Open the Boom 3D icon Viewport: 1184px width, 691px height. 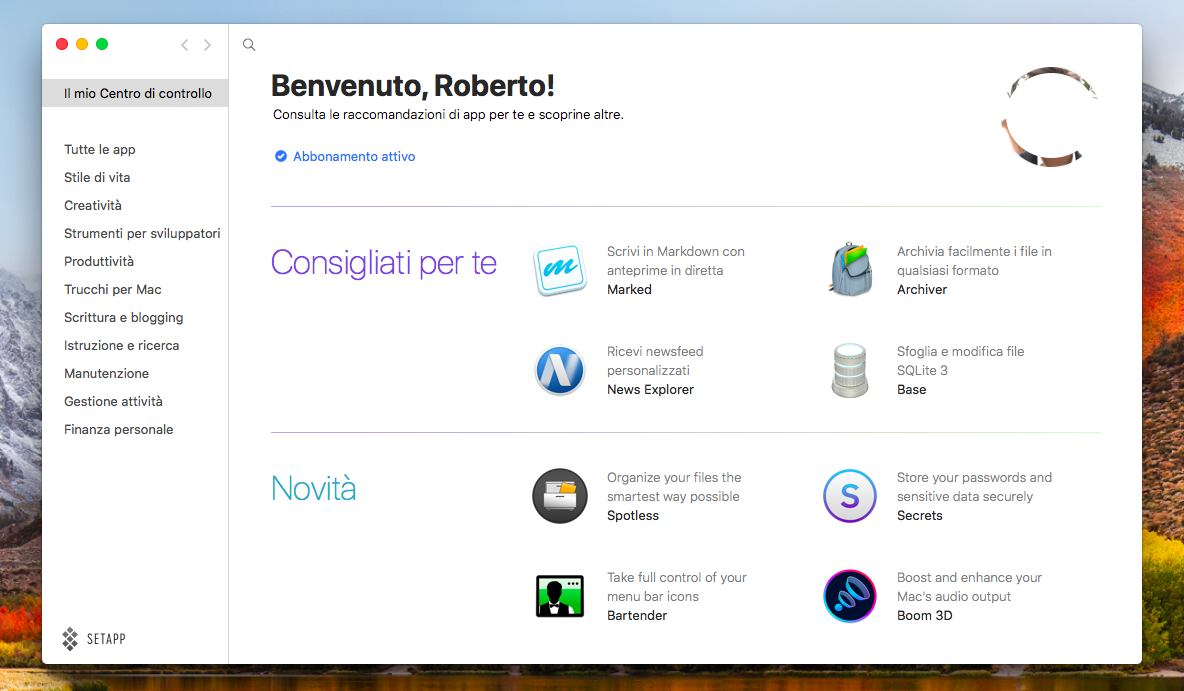coord(850,596)
